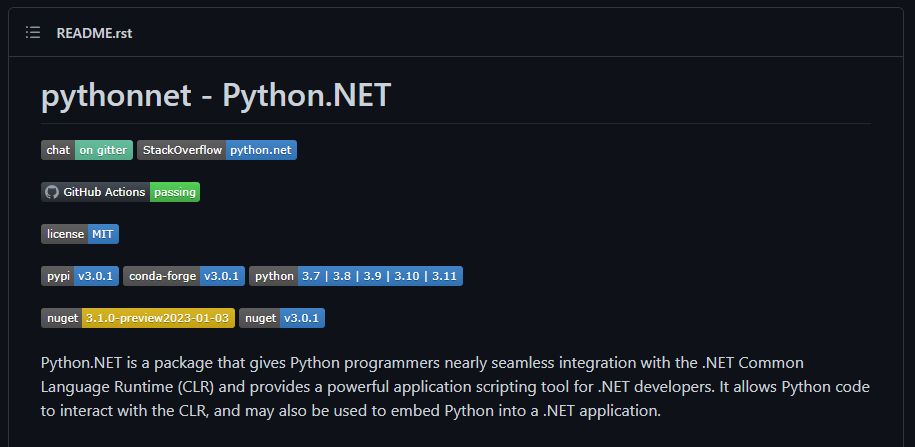The height and width of the screenshot is (447, 915).
Task: Click the conda-forge v3.0.1 badge
Action: [184, 276]
